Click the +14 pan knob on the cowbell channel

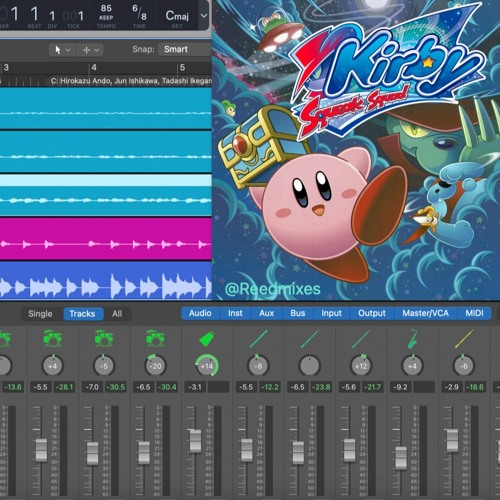click(x=207, y=366)
